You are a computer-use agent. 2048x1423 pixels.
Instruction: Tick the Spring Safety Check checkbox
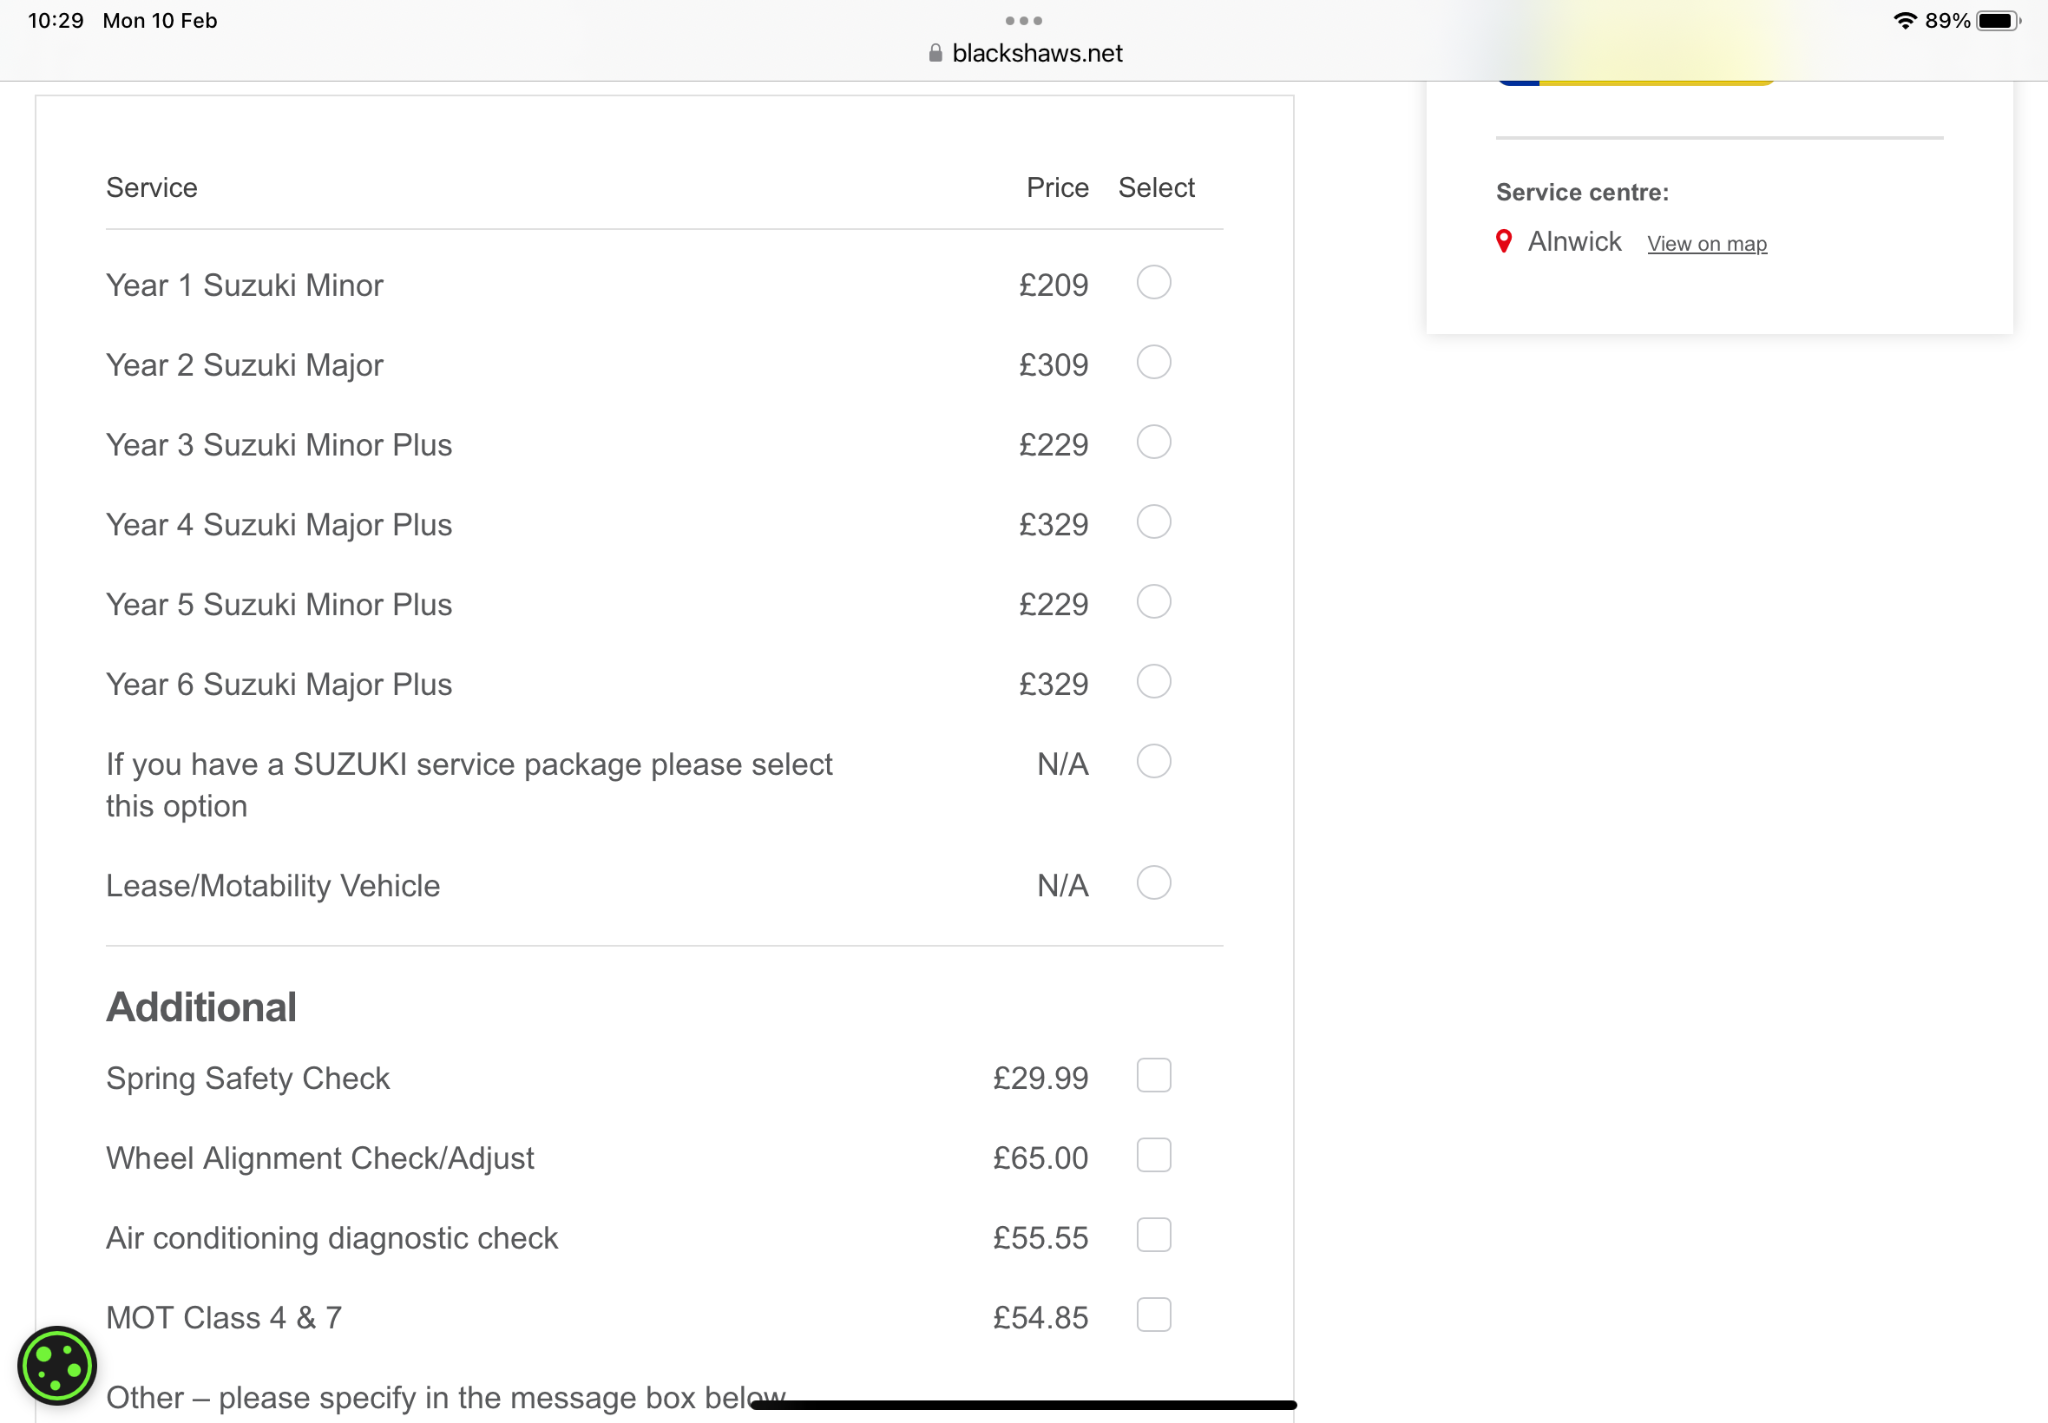tap(1153, 1076)
